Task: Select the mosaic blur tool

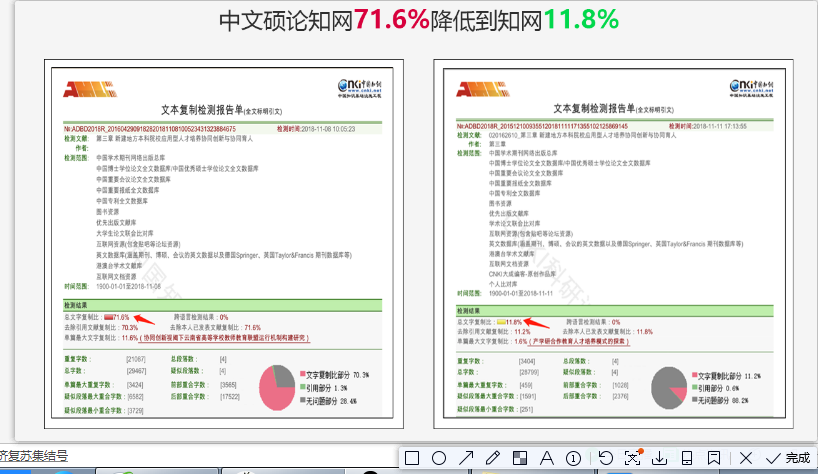Action: pyautogui.click(x=520, y=458)
